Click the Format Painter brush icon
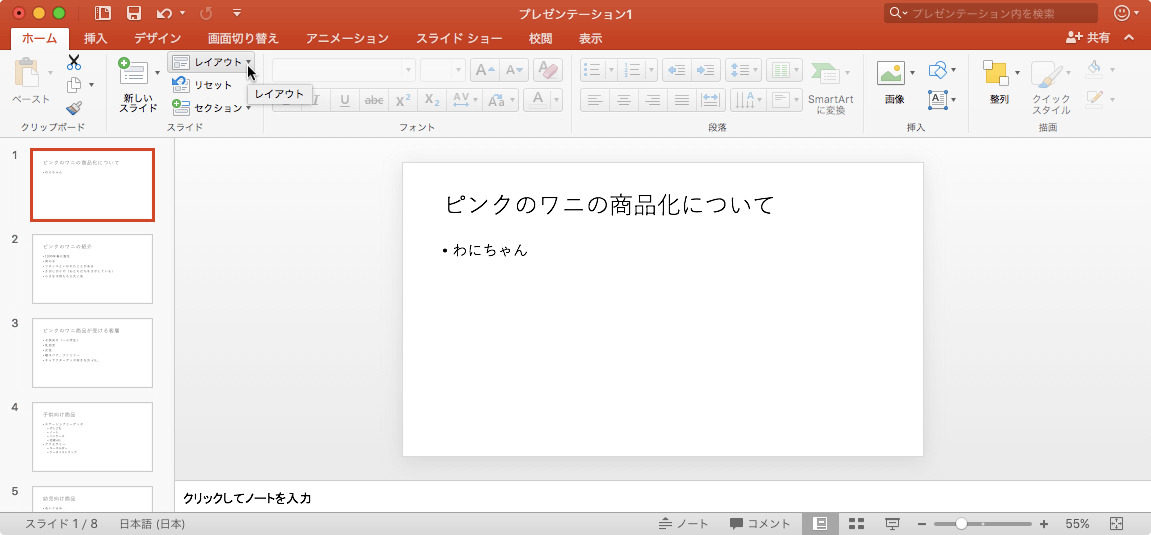 pyautogui.click(x=74, y=108)
